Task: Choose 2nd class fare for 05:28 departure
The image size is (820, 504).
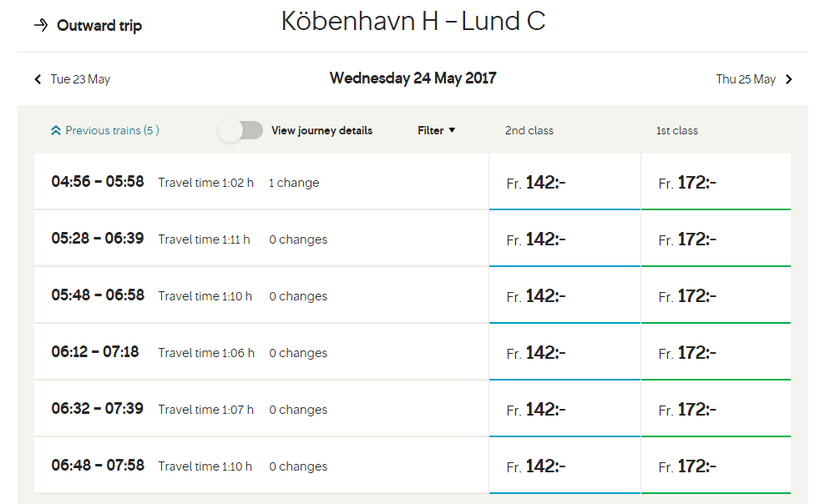Action: coord(564,240)
